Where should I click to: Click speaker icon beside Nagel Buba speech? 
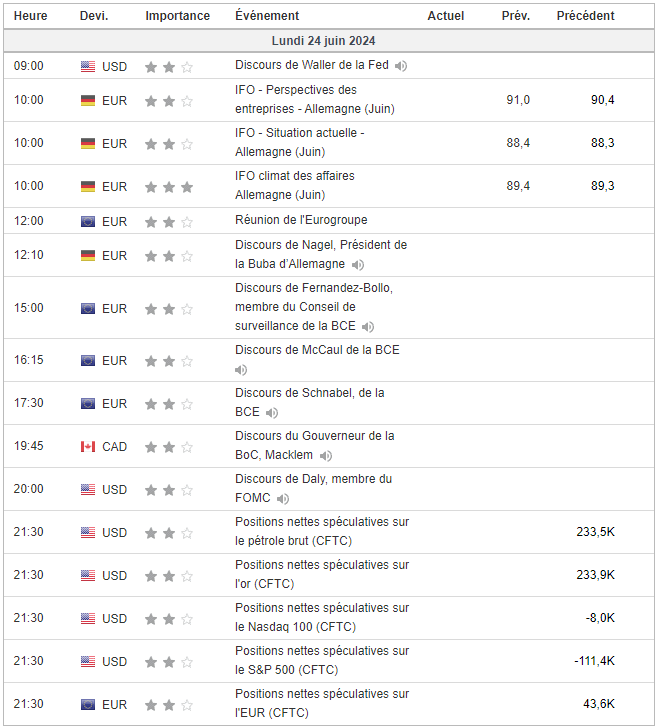click(x=358, y=265)
